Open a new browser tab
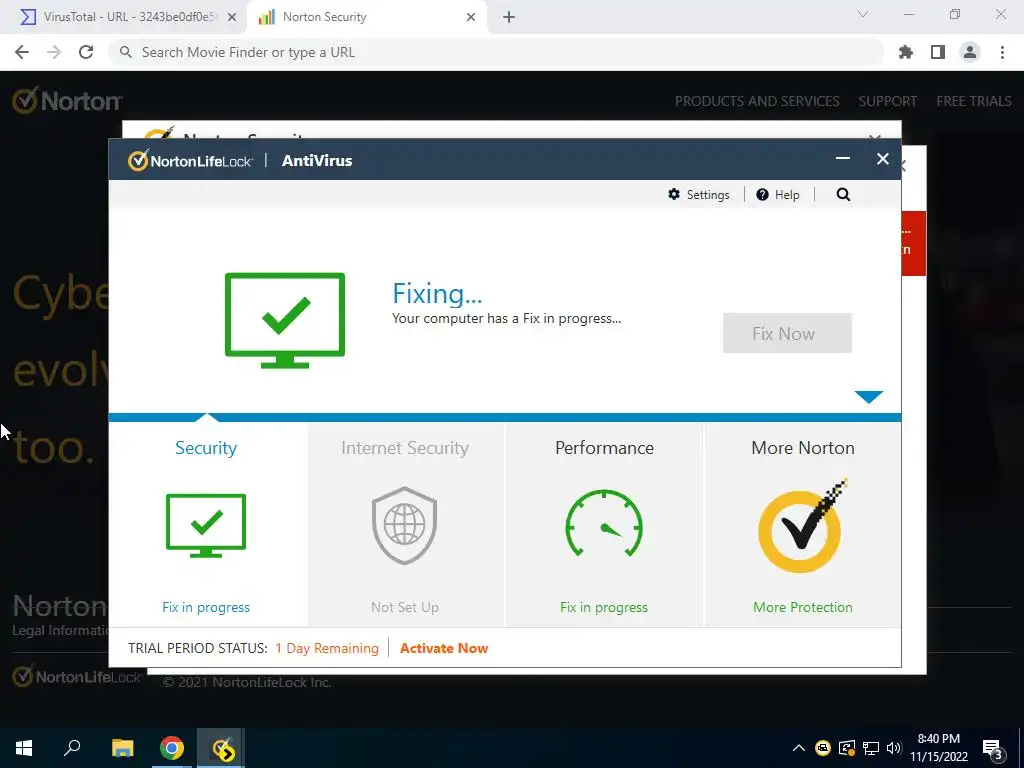This screenshot has height=768, width=1024. (509, 17)
